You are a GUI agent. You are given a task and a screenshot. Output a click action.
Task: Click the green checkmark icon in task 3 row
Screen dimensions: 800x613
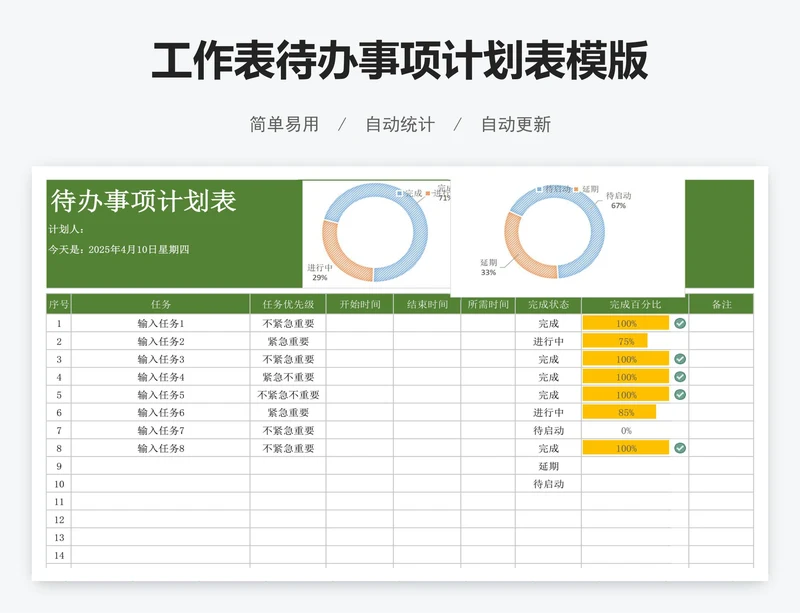(680, 359)
